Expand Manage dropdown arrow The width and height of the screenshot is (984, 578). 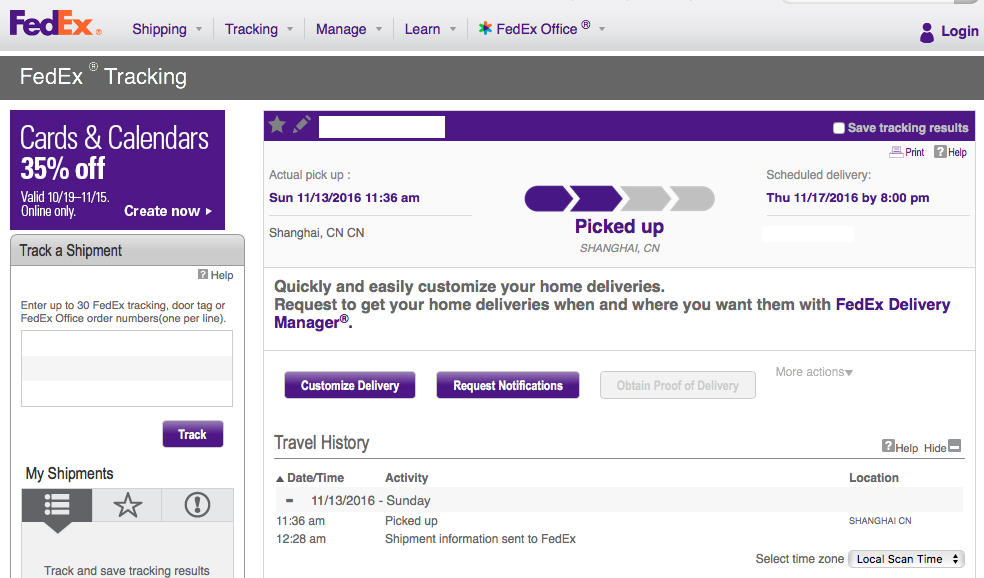(x=379, y=29)
